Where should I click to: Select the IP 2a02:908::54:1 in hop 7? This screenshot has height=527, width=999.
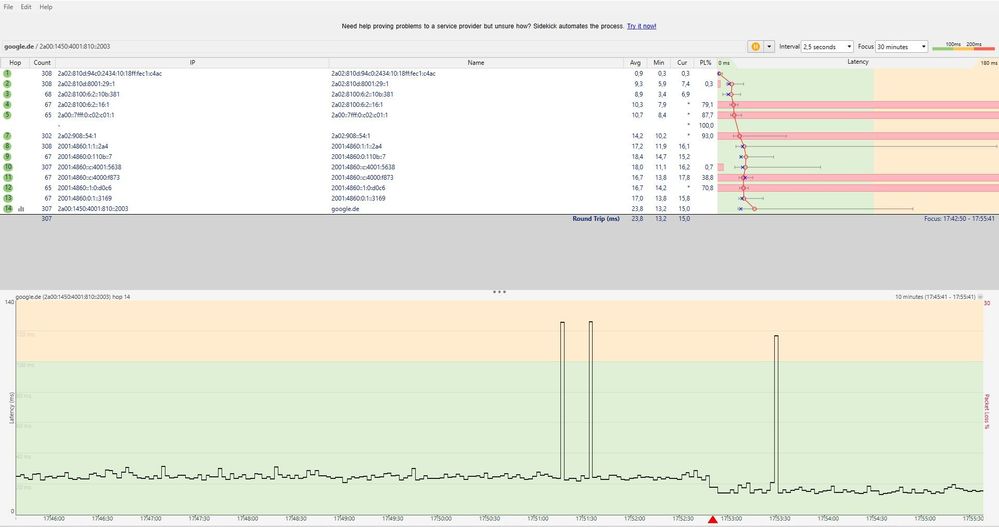(77, 136)
